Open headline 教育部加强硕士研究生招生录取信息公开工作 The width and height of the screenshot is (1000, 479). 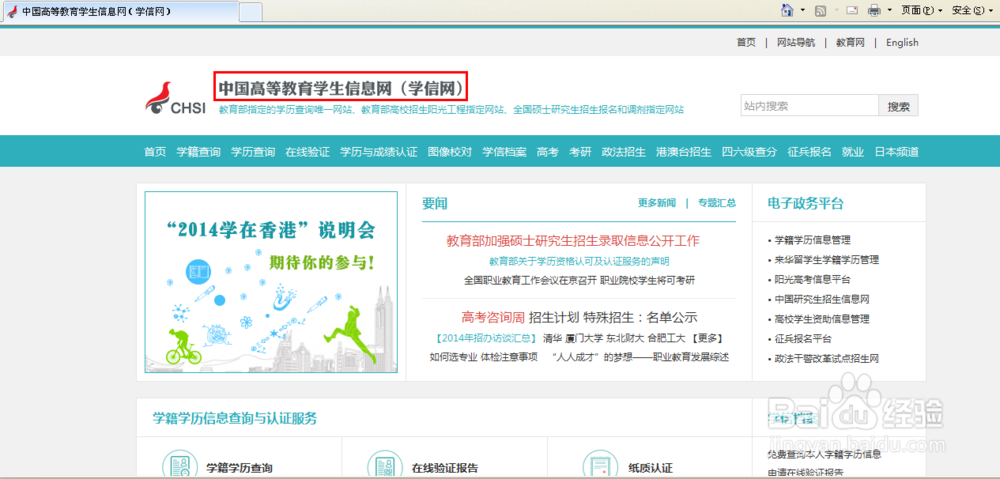[x=573, y=240]
